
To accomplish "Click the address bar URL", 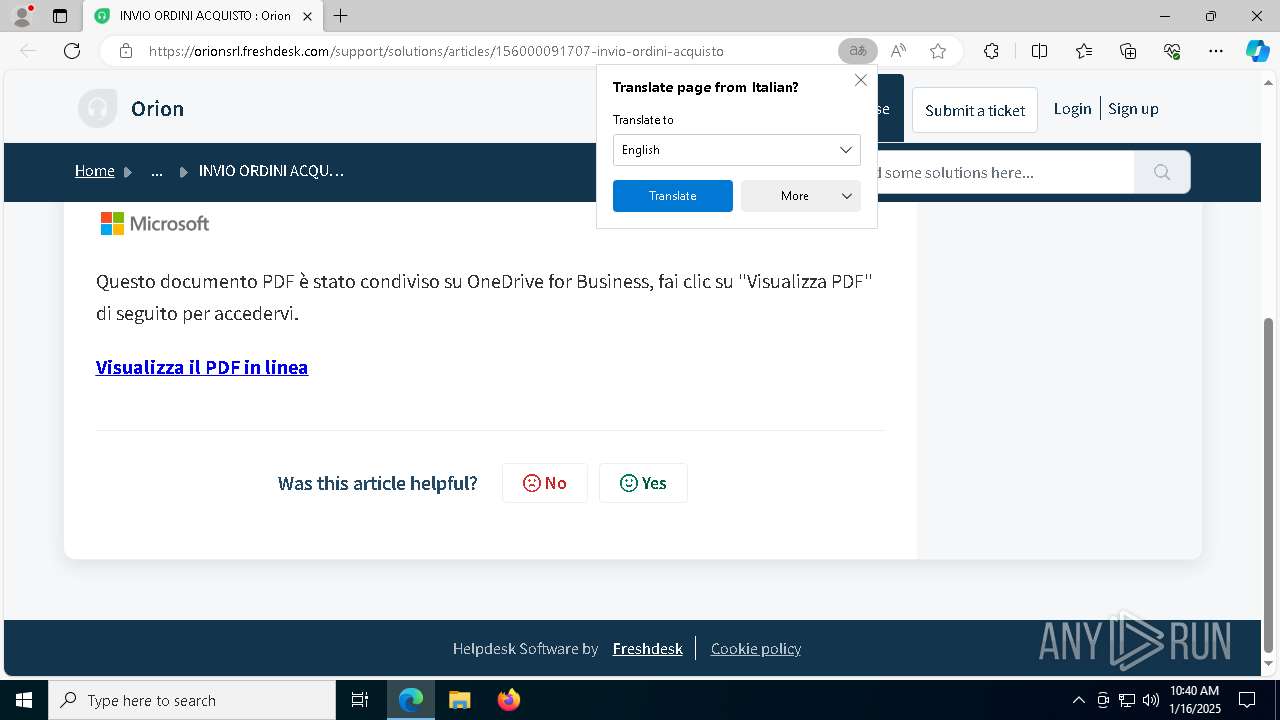I will [436, 51].
